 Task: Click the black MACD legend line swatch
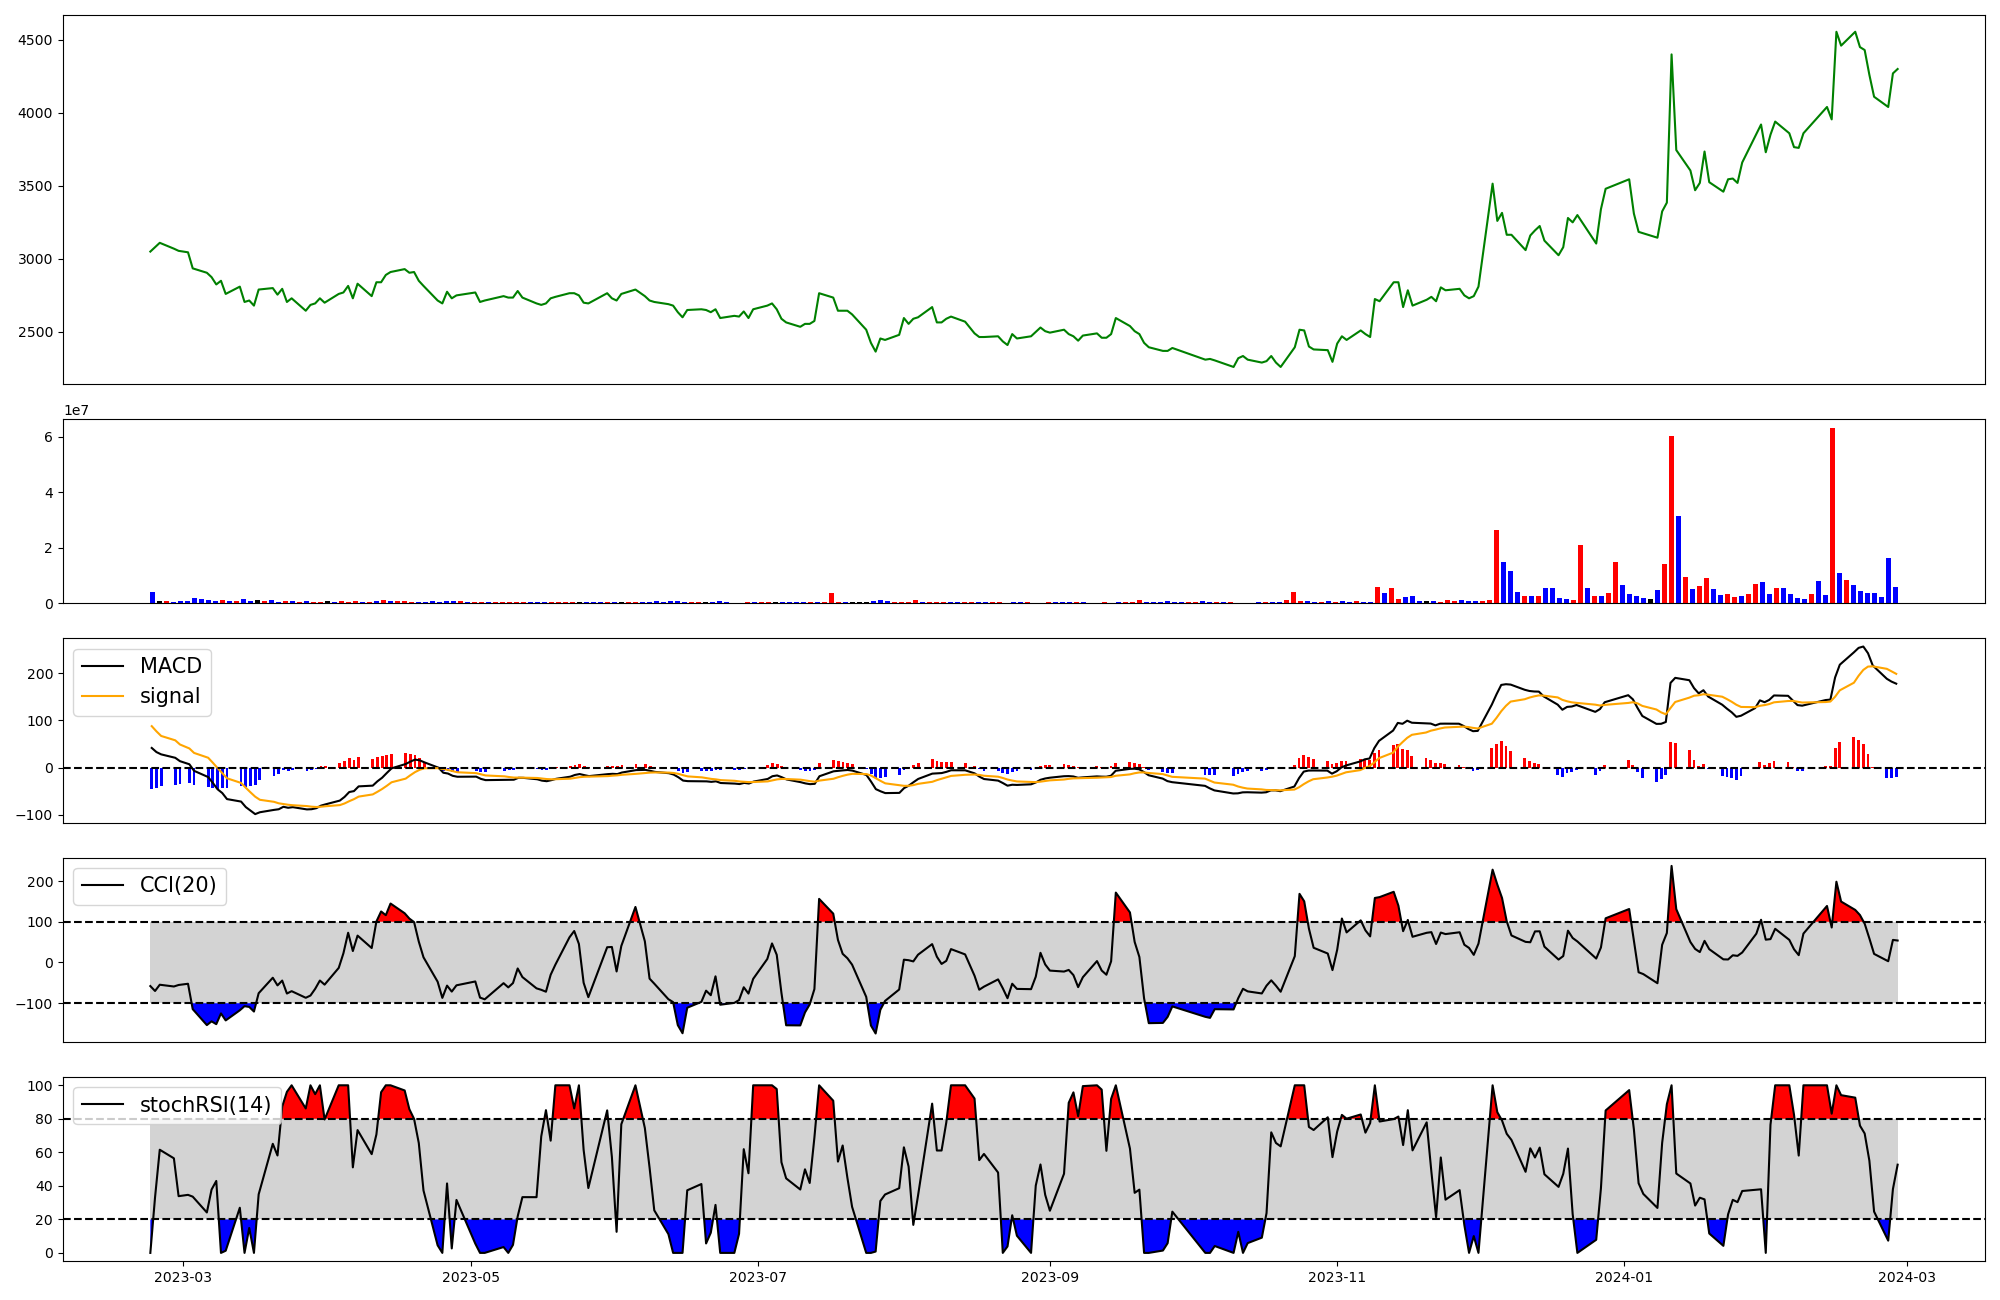tap(102, 666)
